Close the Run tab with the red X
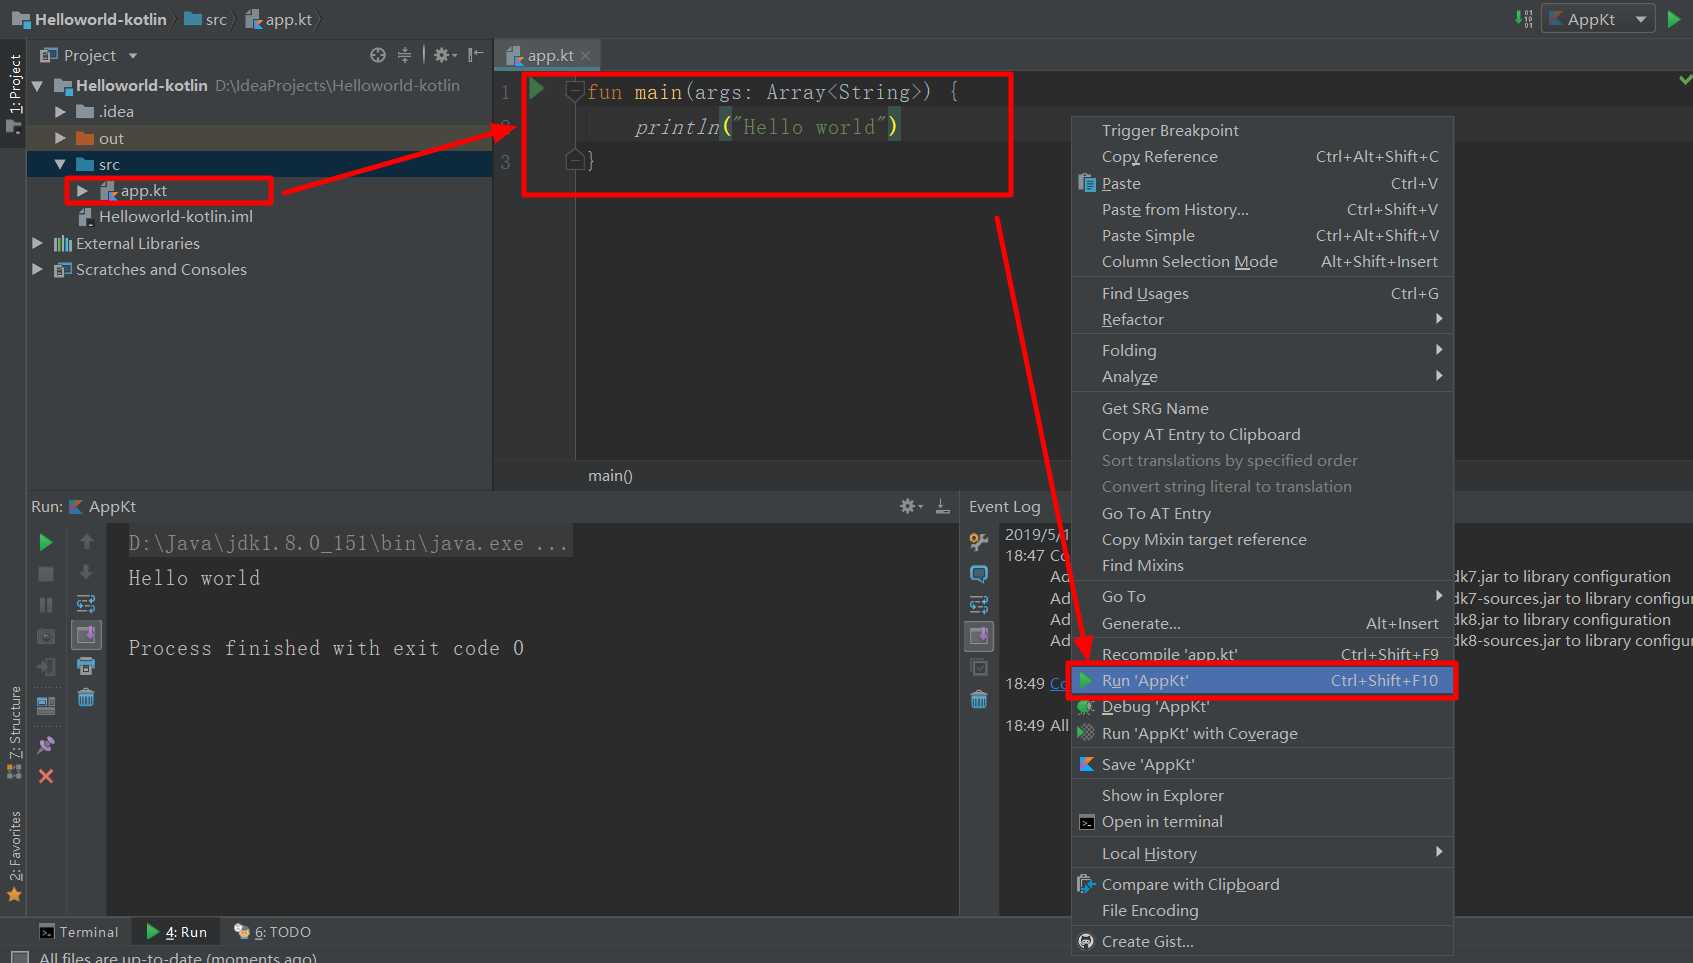This screenshot has width=1693, height=963. (46, 776)
